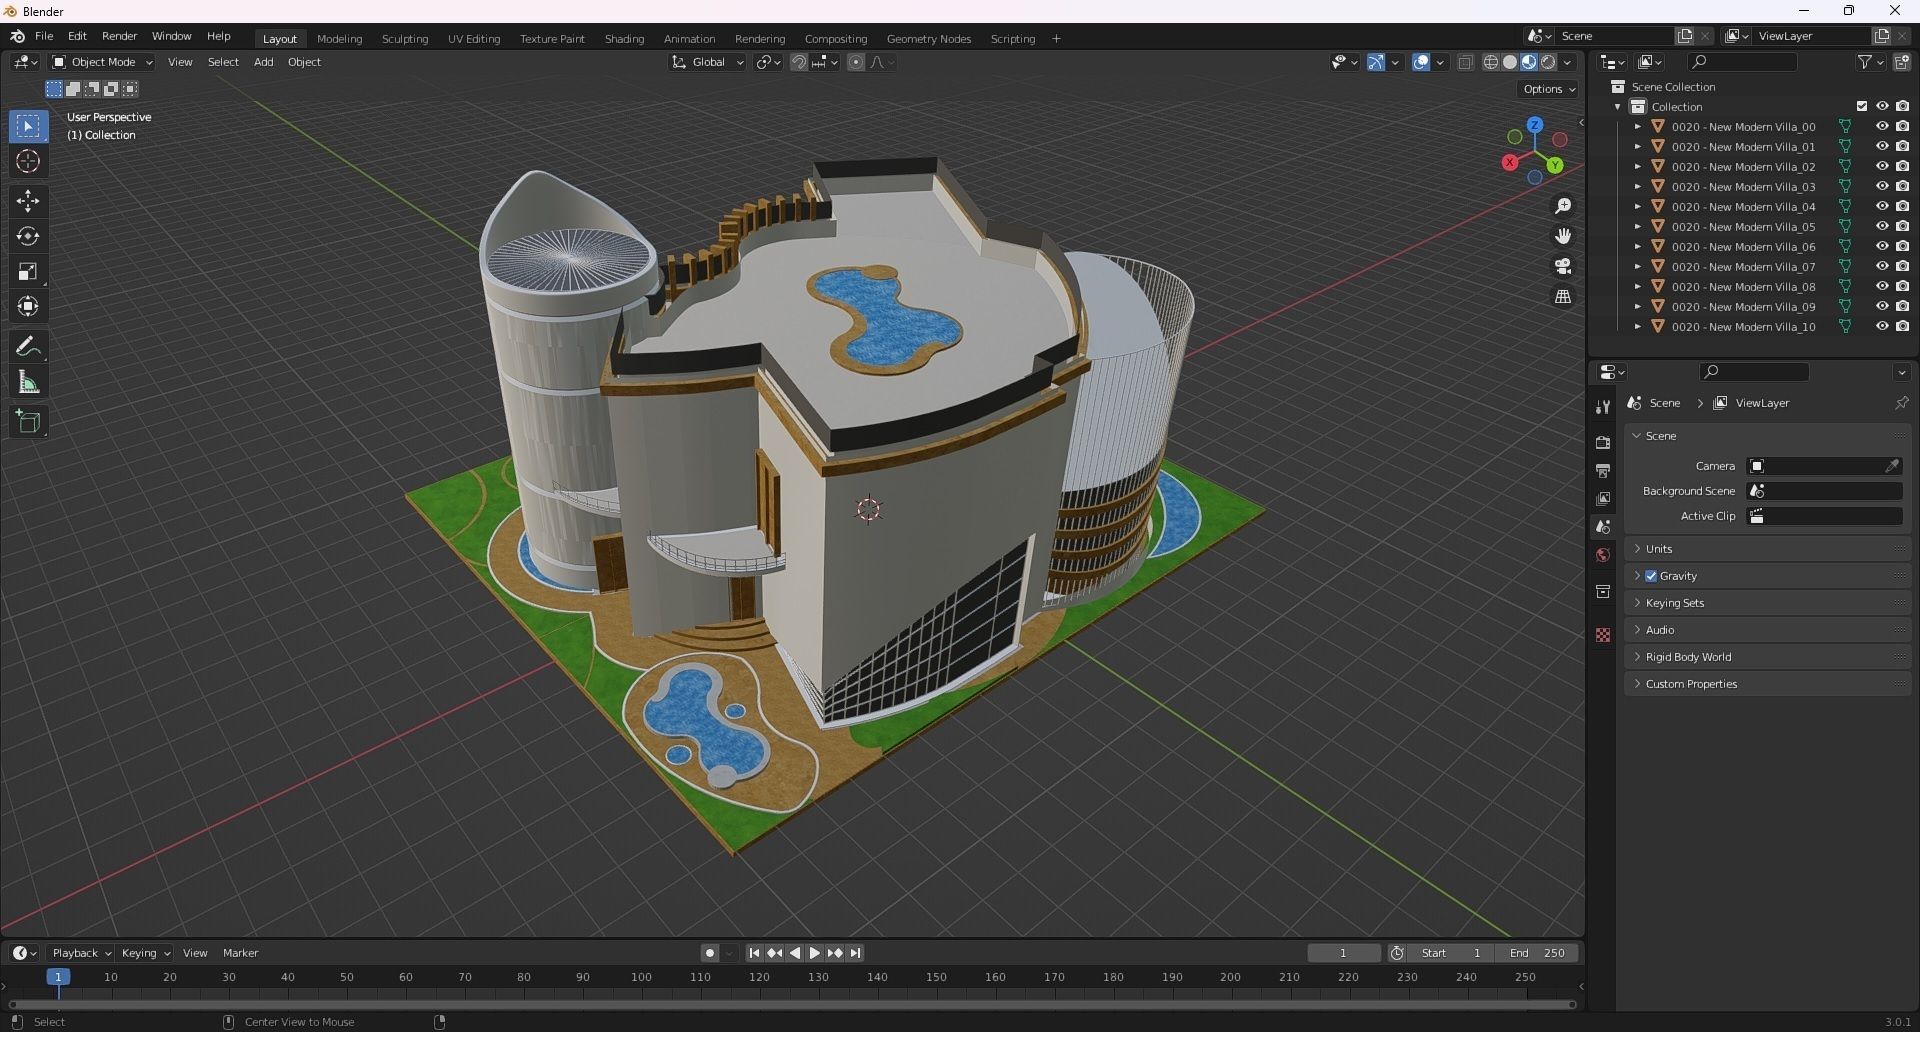Pick the Measure tool
Viewport: 1920px width, 1040px height.
click(x=28, y=382)
